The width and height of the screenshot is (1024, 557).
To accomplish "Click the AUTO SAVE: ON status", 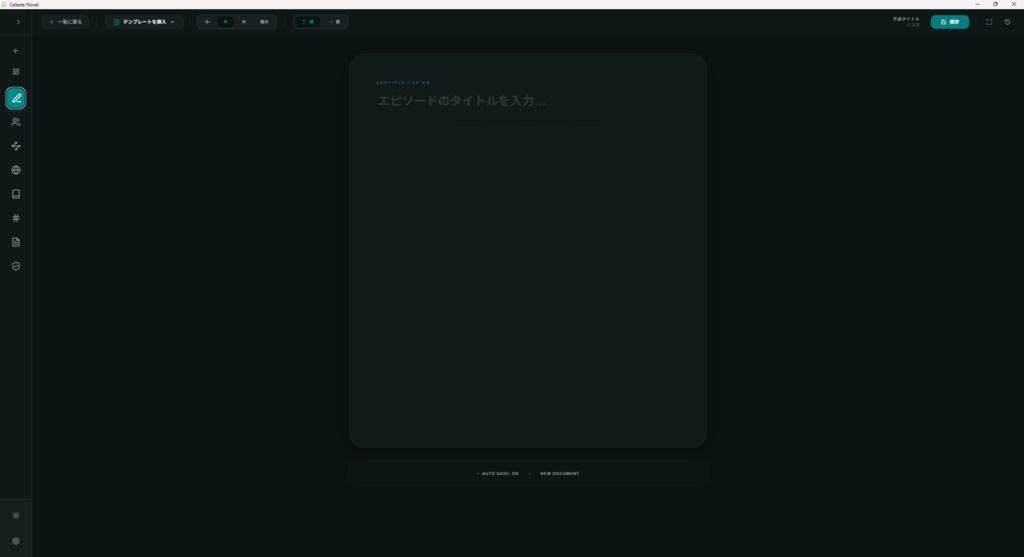I will 498,474.
